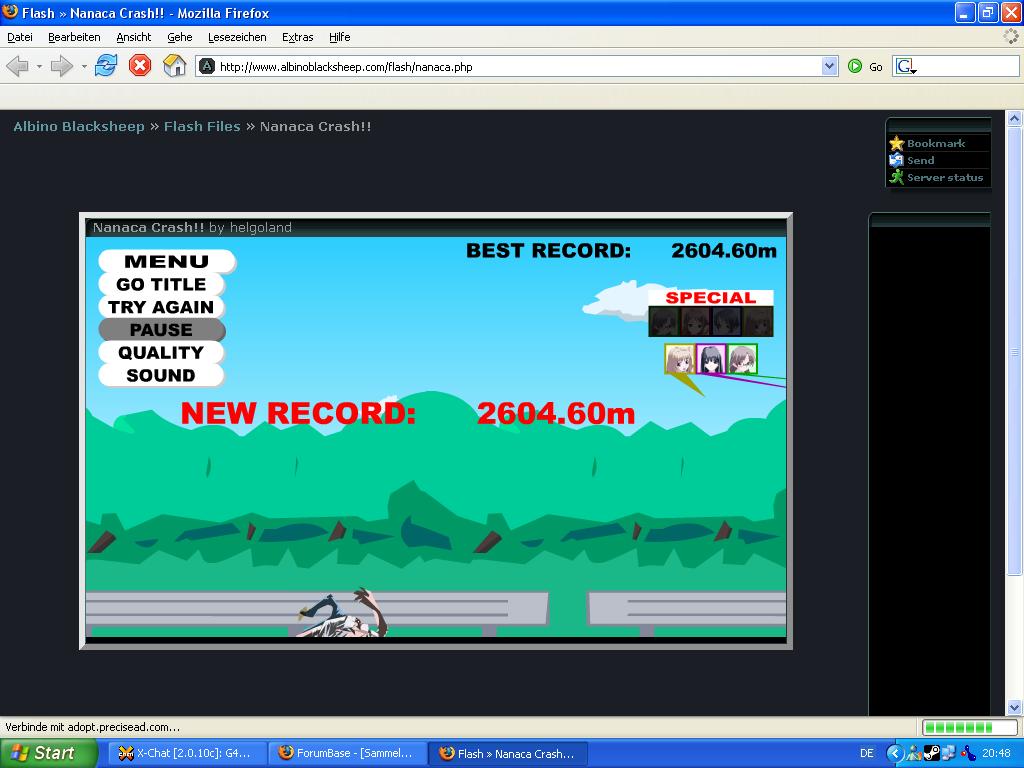Open the Datei menu
Screen dimensions: 1024x768
[20, 37]
